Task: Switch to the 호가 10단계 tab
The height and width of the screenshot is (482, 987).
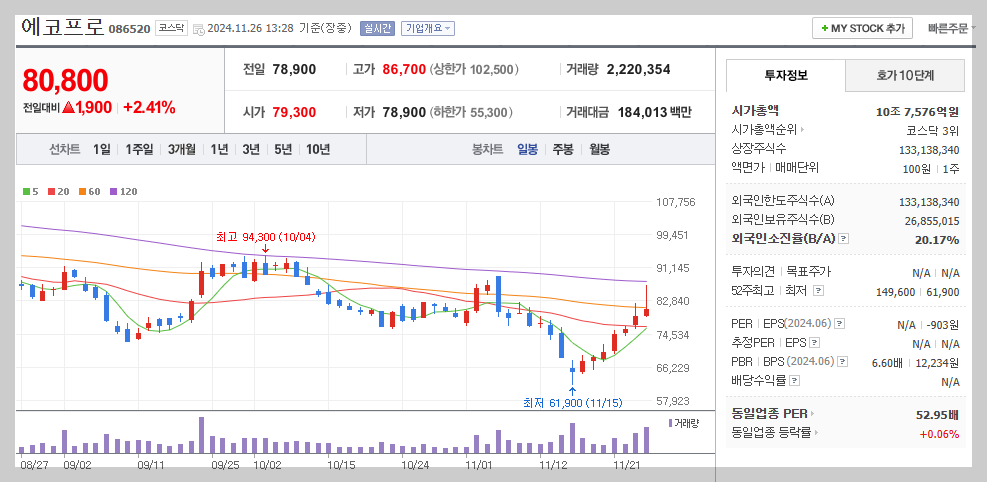Action: coord(905,76)
